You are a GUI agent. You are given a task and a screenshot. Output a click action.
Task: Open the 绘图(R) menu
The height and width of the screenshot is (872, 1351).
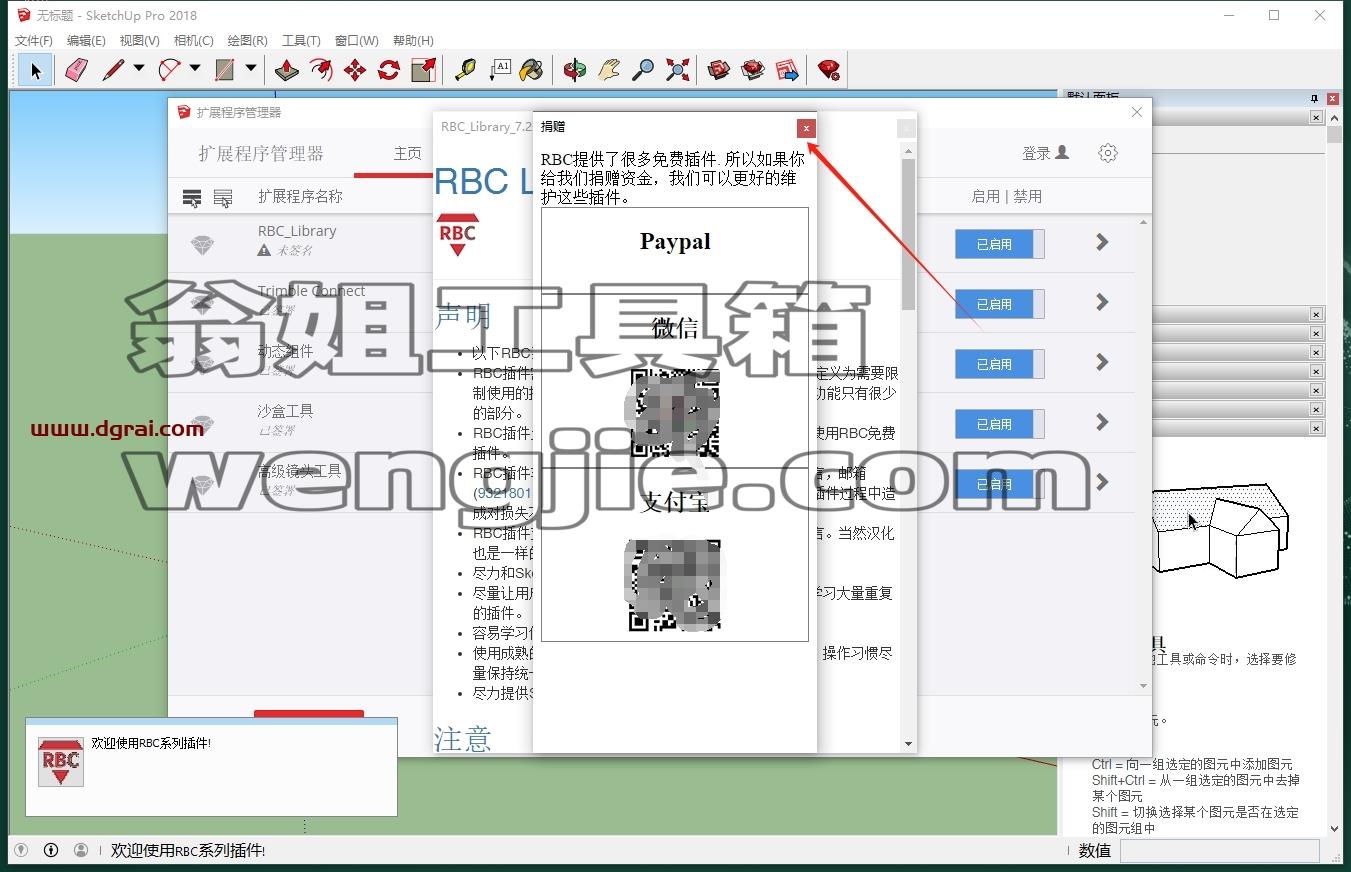247,40
